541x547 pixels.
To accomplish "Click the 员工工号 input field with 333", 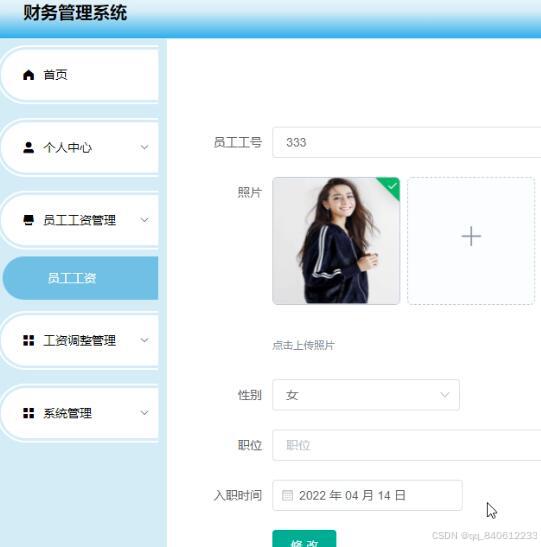I will click(407, 142).
